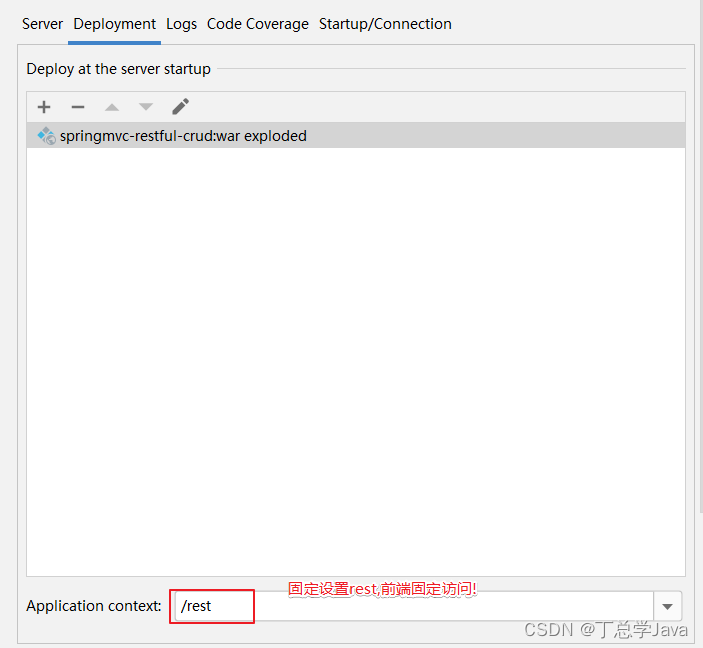Remove selected artifact with minus icon
The width and height of the screenshot is (703, 648).
[x=78, y=107]
